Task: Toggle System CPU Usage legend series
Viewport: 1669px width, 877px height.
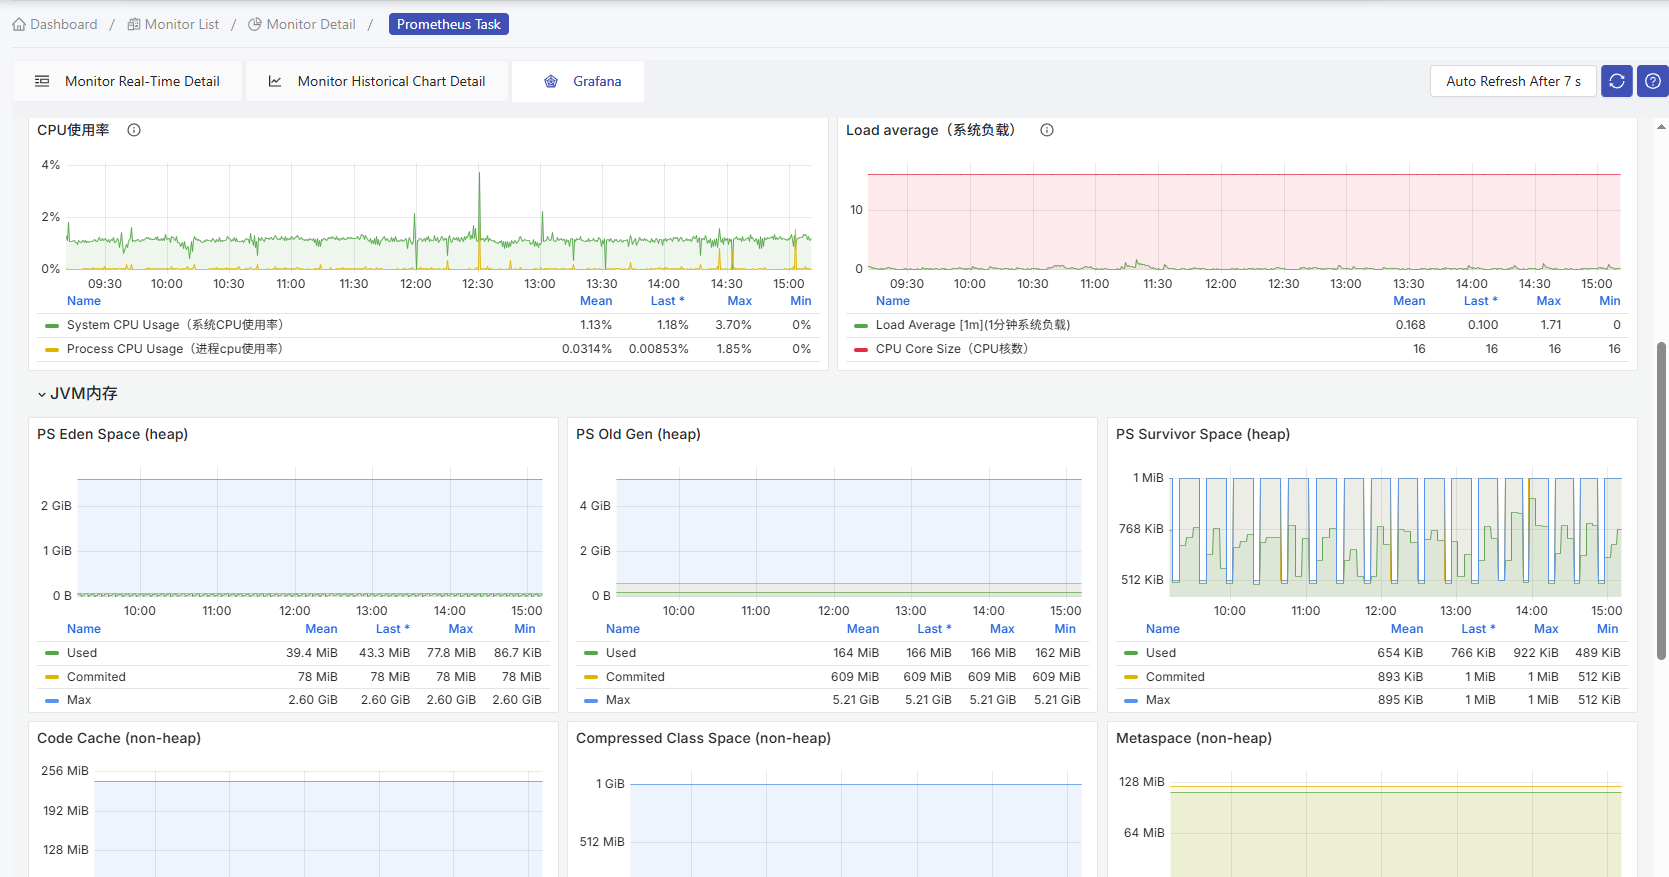Action: tap(175, 325)
